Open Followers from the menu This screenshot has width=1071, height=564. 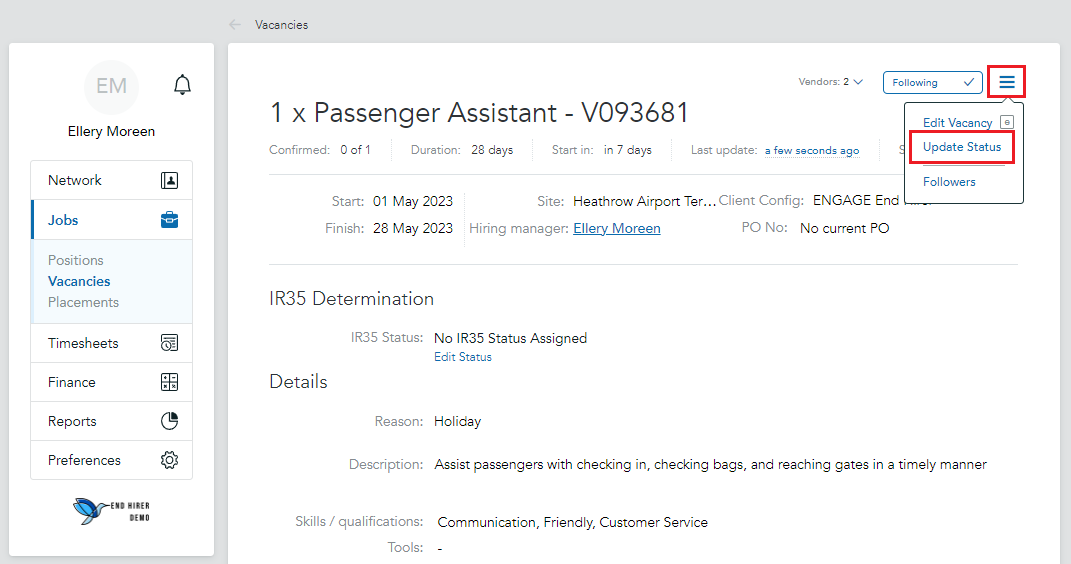[949, 182]
